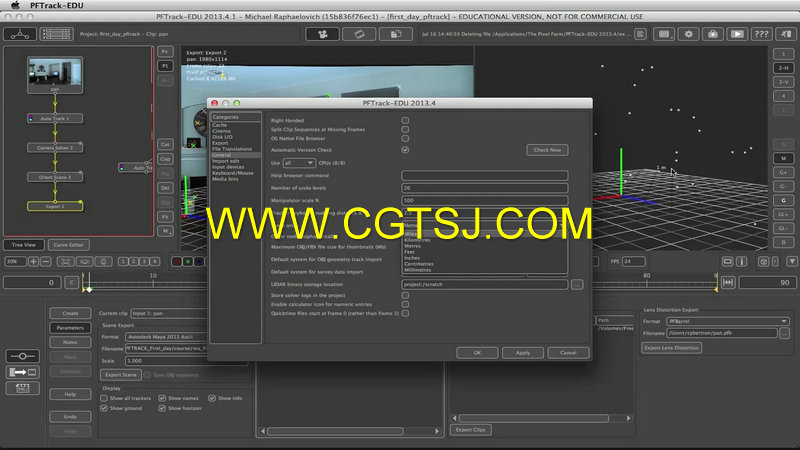Open the Current clip Input 1 dropdown
The width and height of the screenshot is (800, 450).
click(169, 313)
